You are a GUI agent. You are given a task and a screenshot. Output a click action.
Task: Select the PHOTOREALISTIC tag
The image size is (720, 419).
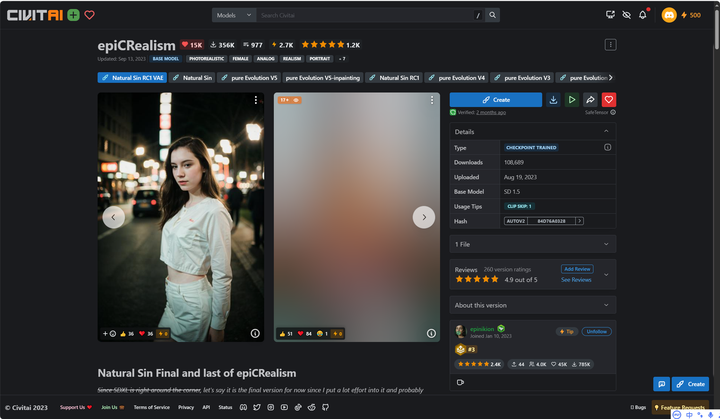(207, 59)
